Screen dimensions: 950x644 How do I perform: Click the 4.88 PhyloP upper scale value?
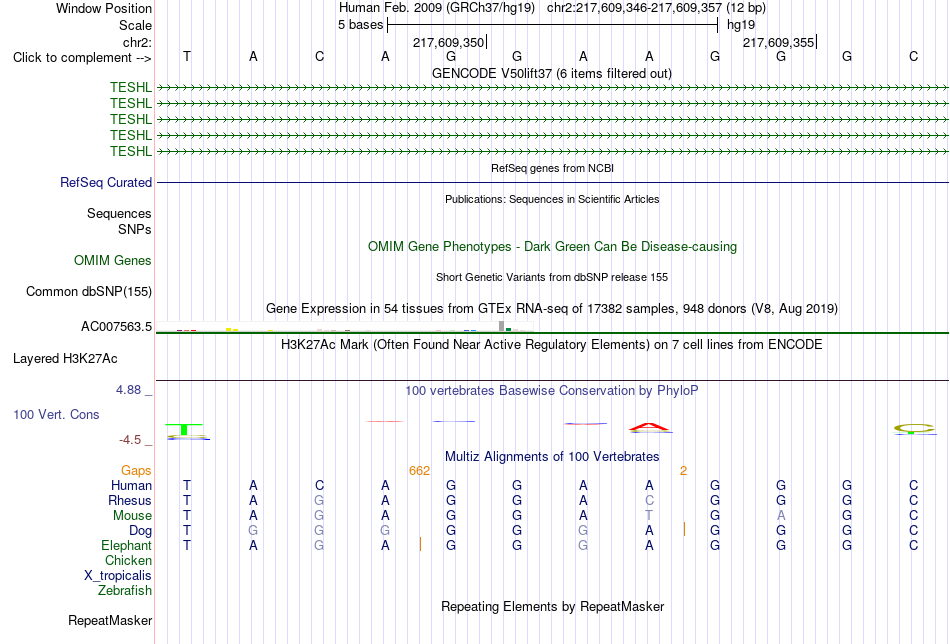128,390
